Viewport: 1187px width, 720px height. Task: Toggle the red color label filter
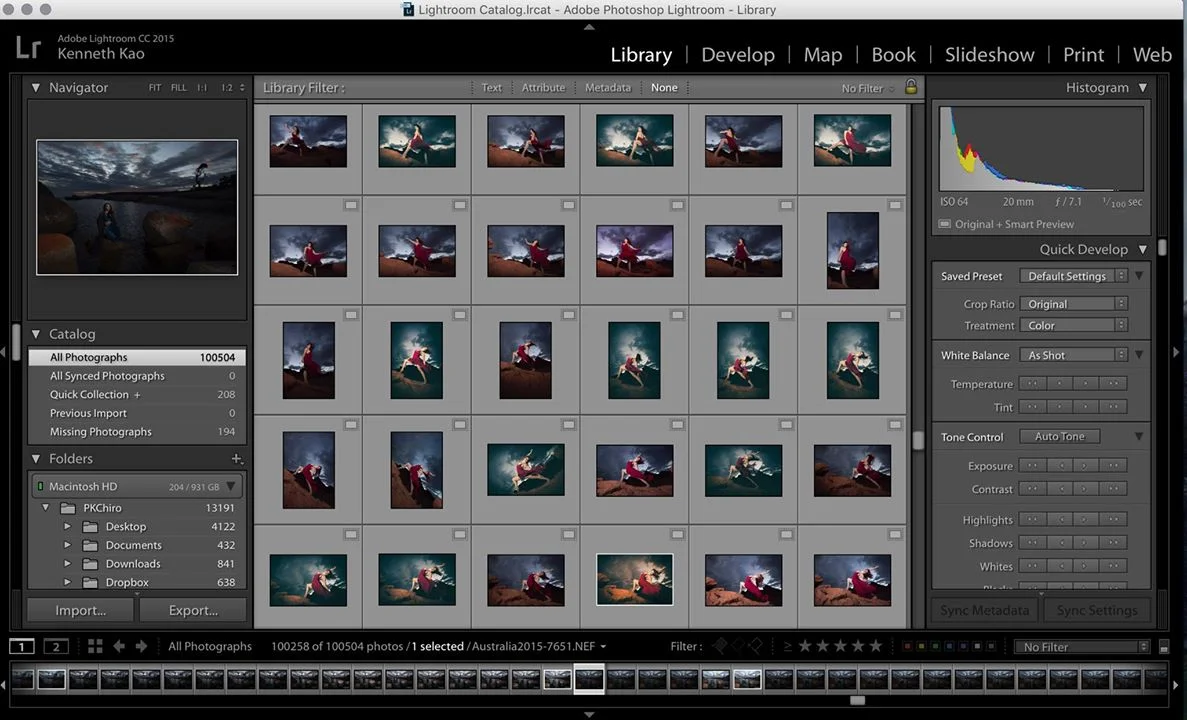(x=907, y=647)
